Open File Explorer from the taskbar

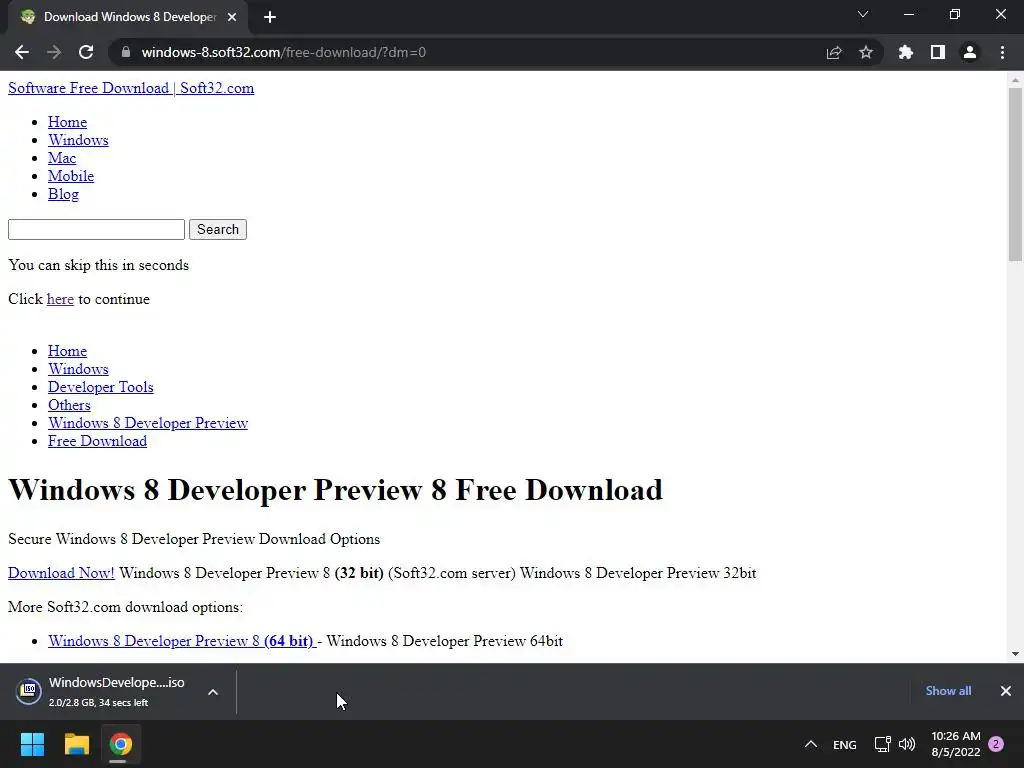76,744
